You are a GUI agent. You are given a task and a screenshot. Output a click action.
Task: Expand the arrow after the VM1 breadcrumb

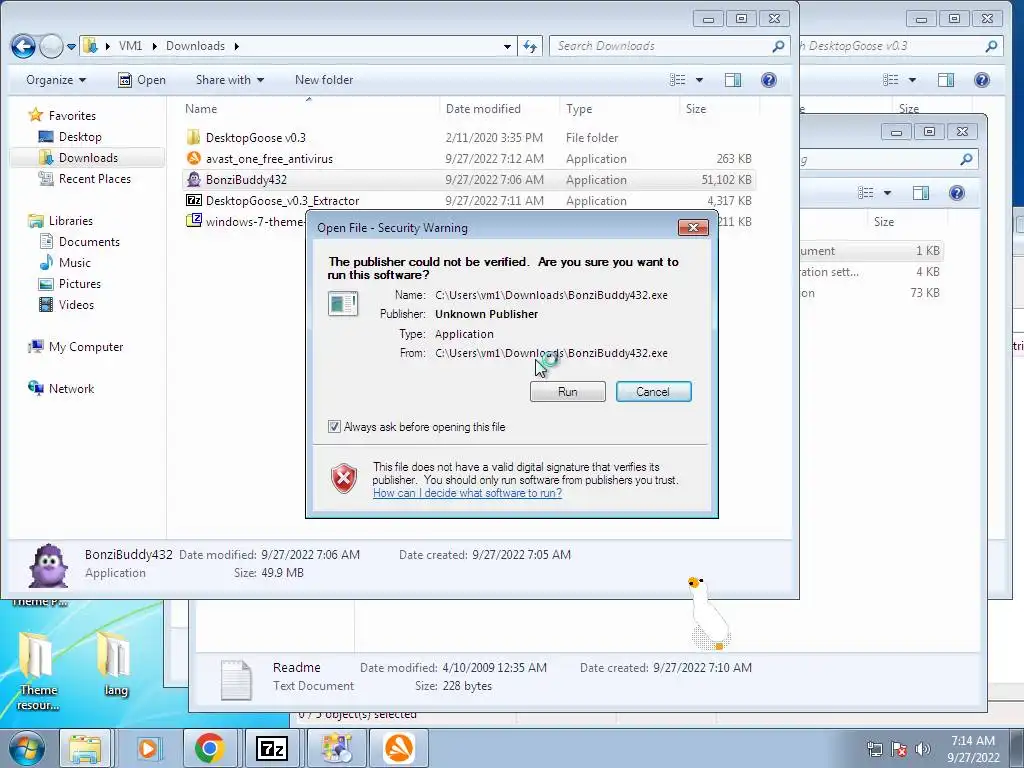(155, 46)
